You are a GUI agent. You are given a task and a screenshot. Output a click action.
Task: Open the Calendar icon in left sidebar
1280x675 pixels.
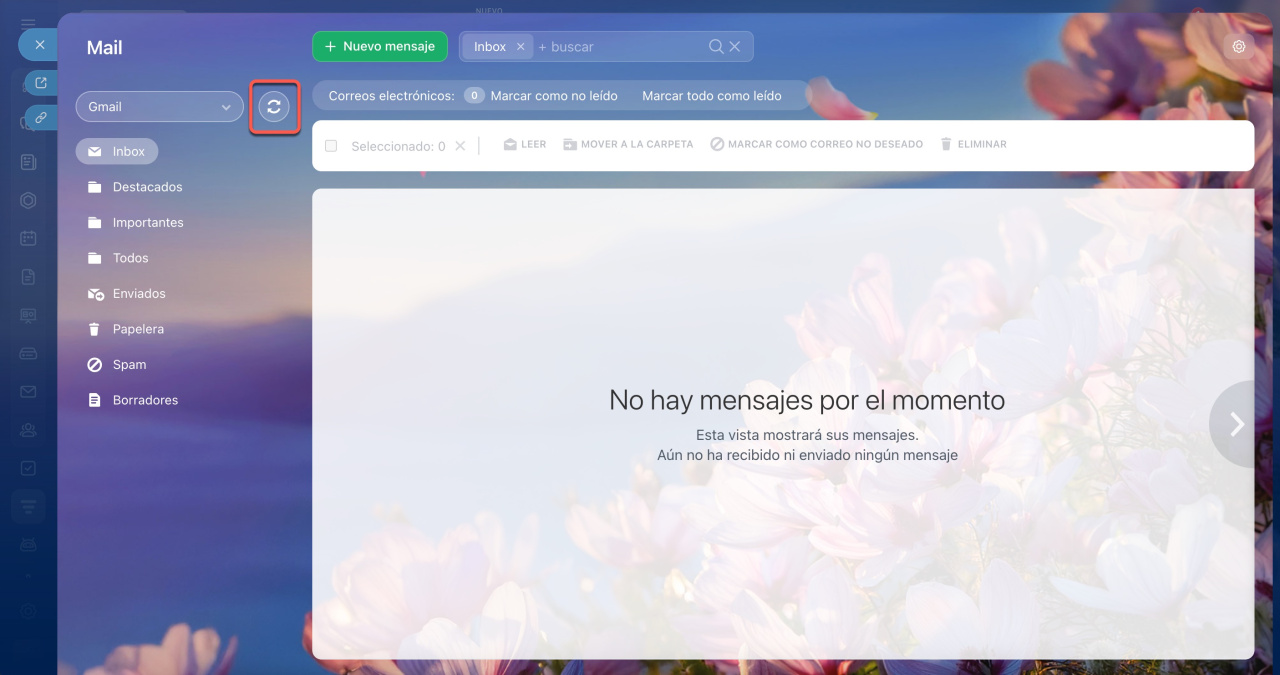coord(28,238)
